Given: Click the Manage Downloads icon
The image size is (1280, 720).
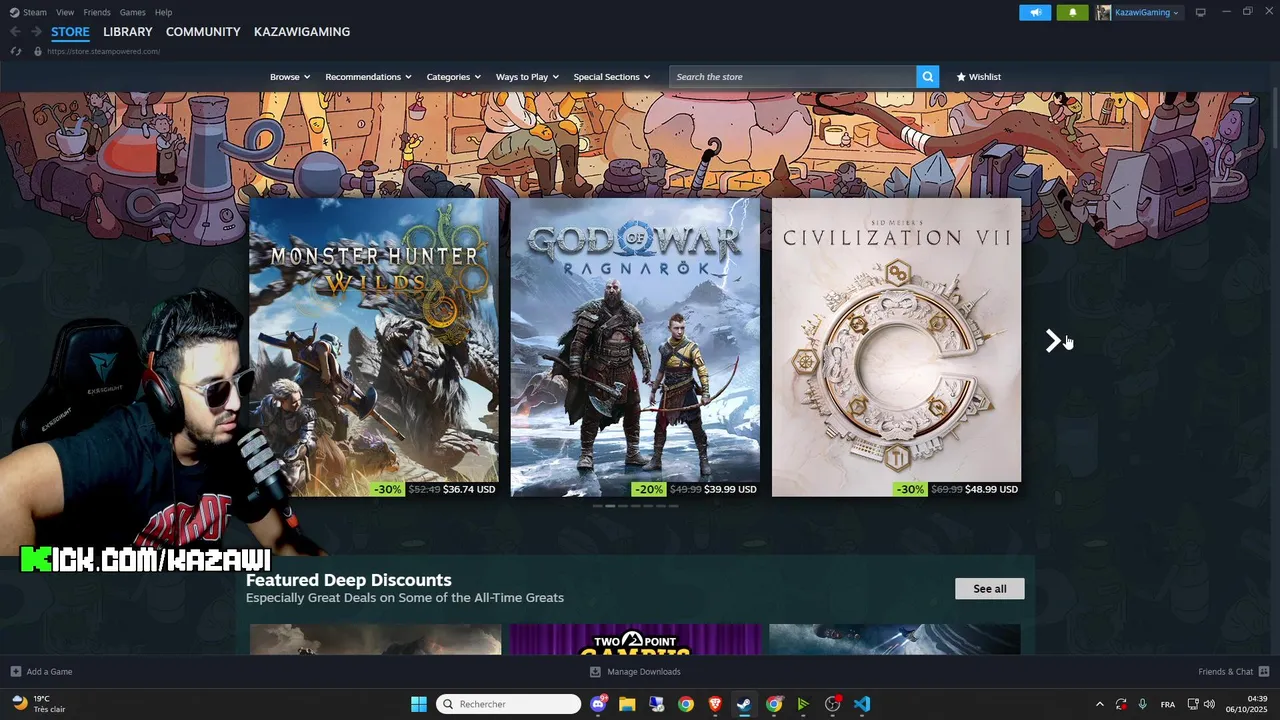Looking at the screenshot, I should coord(595,672).
